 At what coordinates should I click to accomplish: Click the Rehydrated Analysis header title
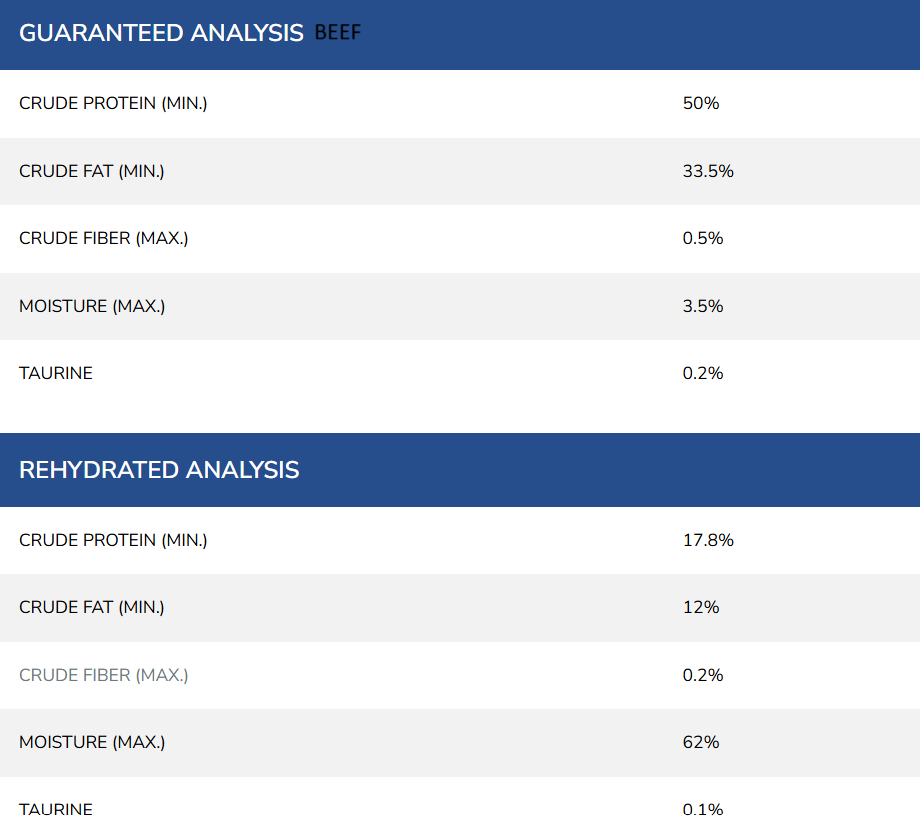click(x=159, y=470)
